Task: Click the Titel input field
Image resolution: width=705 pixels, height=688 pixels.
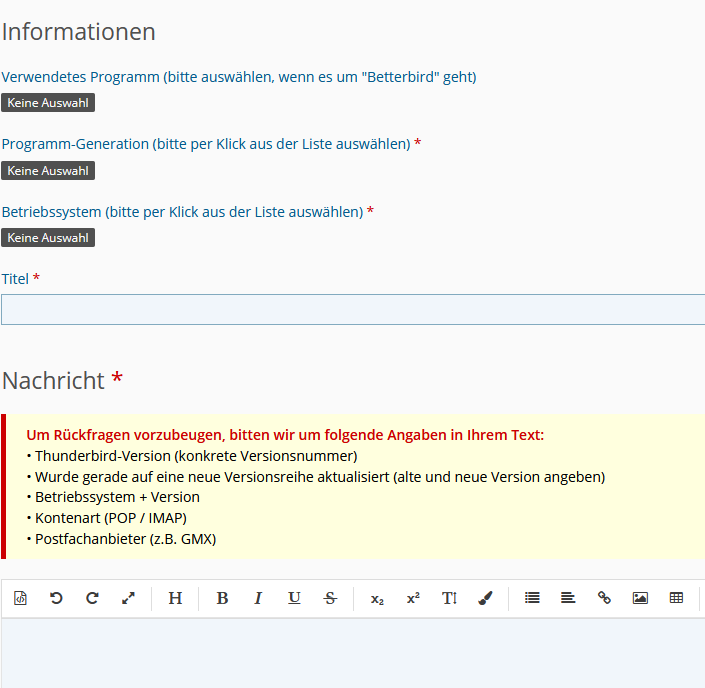Action: click(352, 310)
